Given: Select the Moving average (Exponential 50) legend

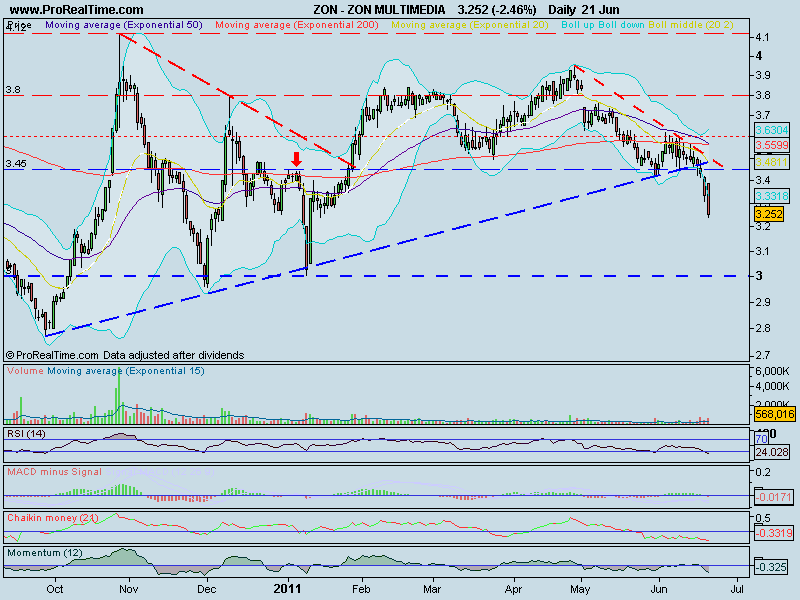Looking at the screenshot, I should pos(124,24).
